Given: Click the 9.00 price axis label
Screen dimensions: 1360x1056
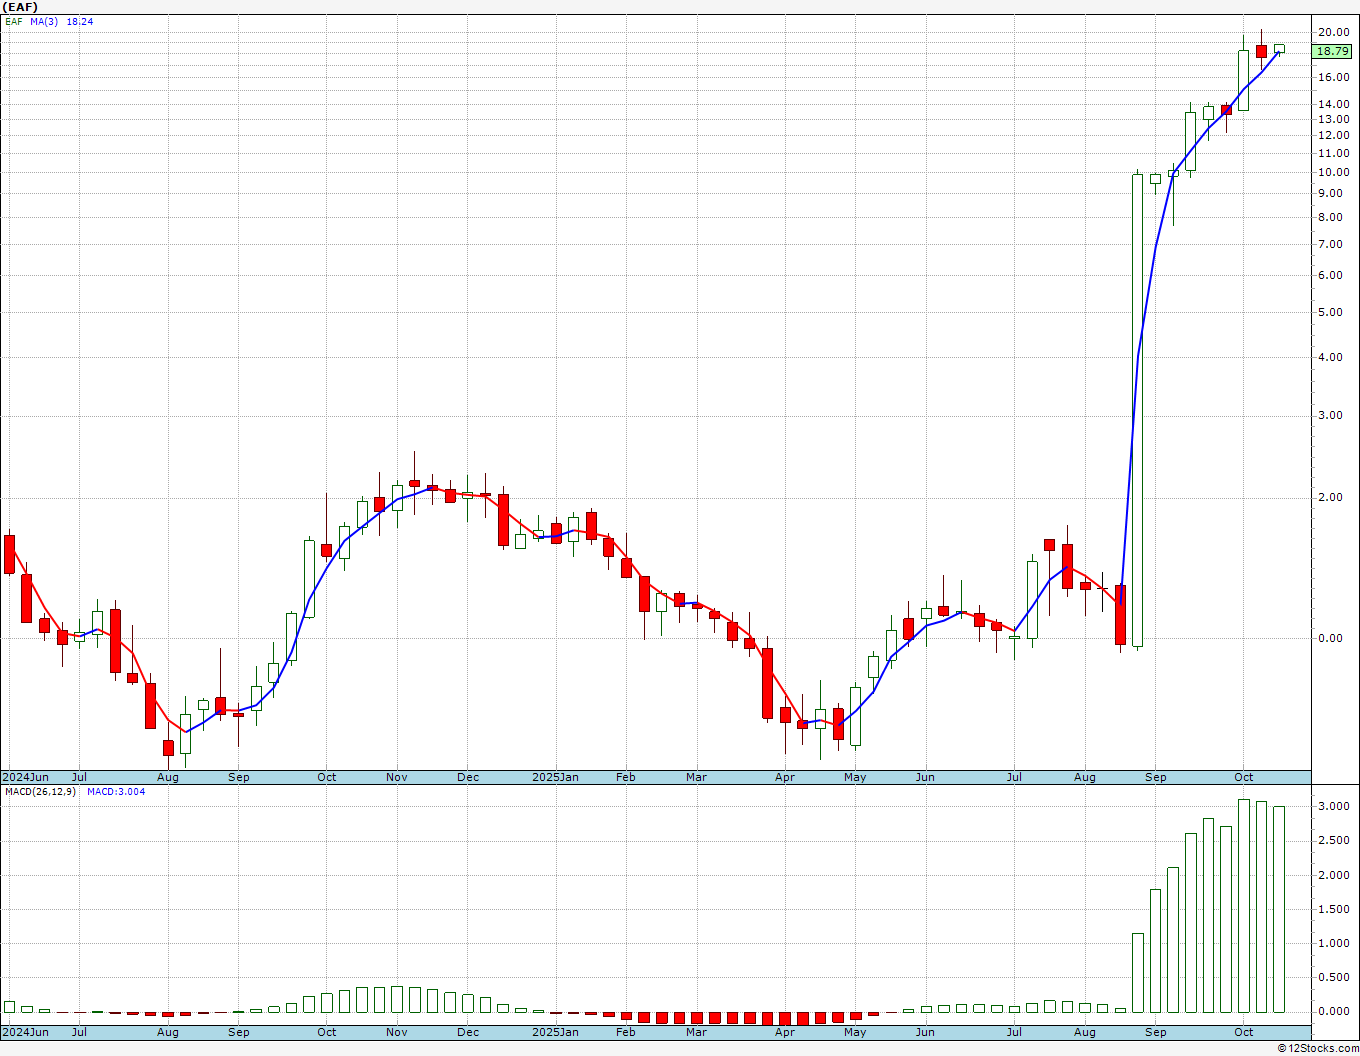Looking at the screenshot, I should (x=1330, y=194).
